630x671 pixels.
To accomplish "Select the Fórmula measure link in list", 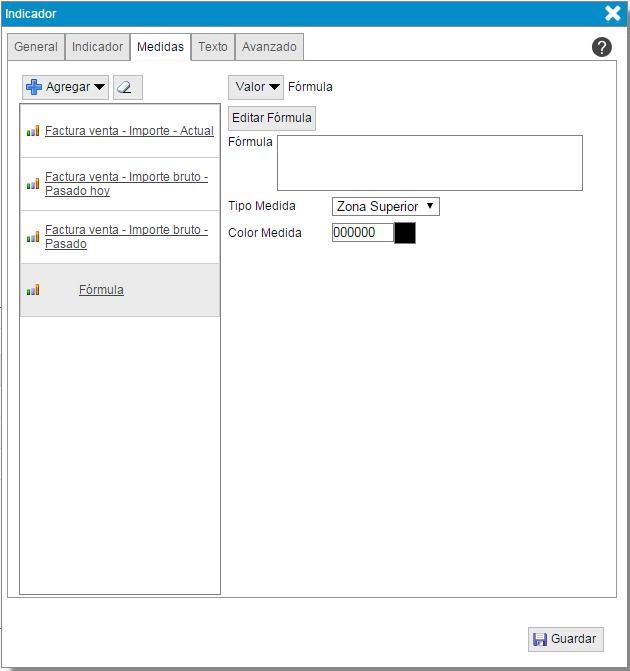I will pyautogui.click(x=101, y=290).
